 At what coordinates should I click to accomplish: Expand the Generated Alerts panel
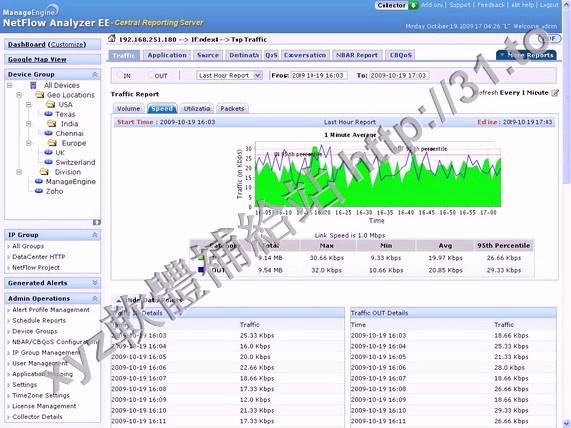coord(95,283)
